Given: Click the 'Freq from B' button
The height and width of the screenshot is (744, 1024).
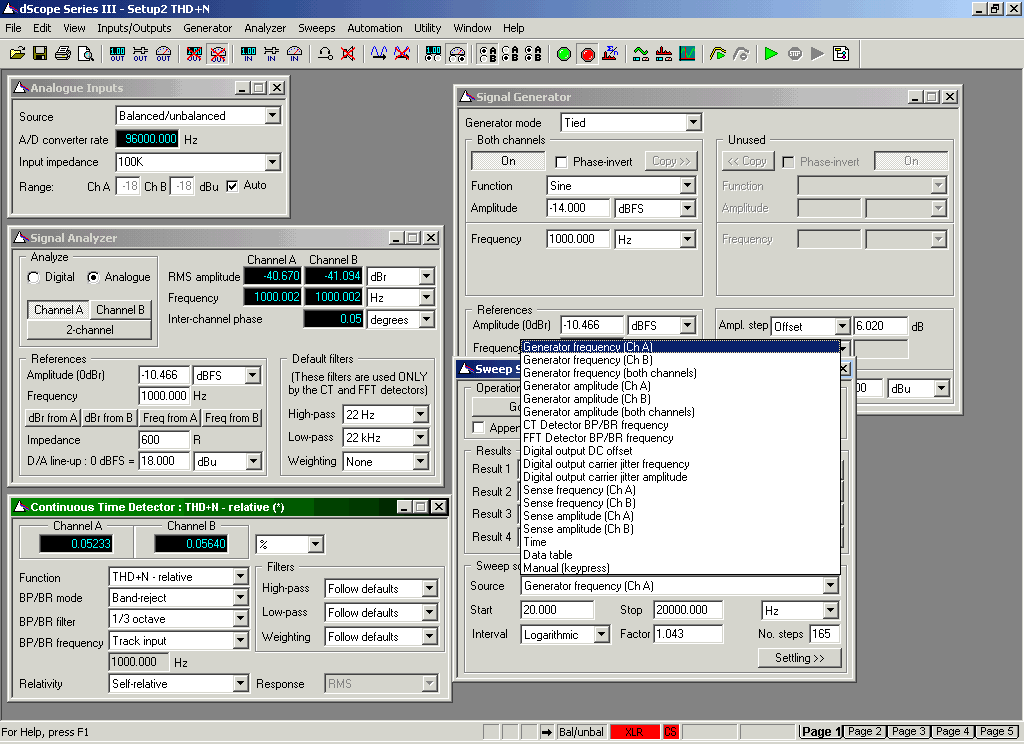Looking at the screenshot, I should point(232,417).
